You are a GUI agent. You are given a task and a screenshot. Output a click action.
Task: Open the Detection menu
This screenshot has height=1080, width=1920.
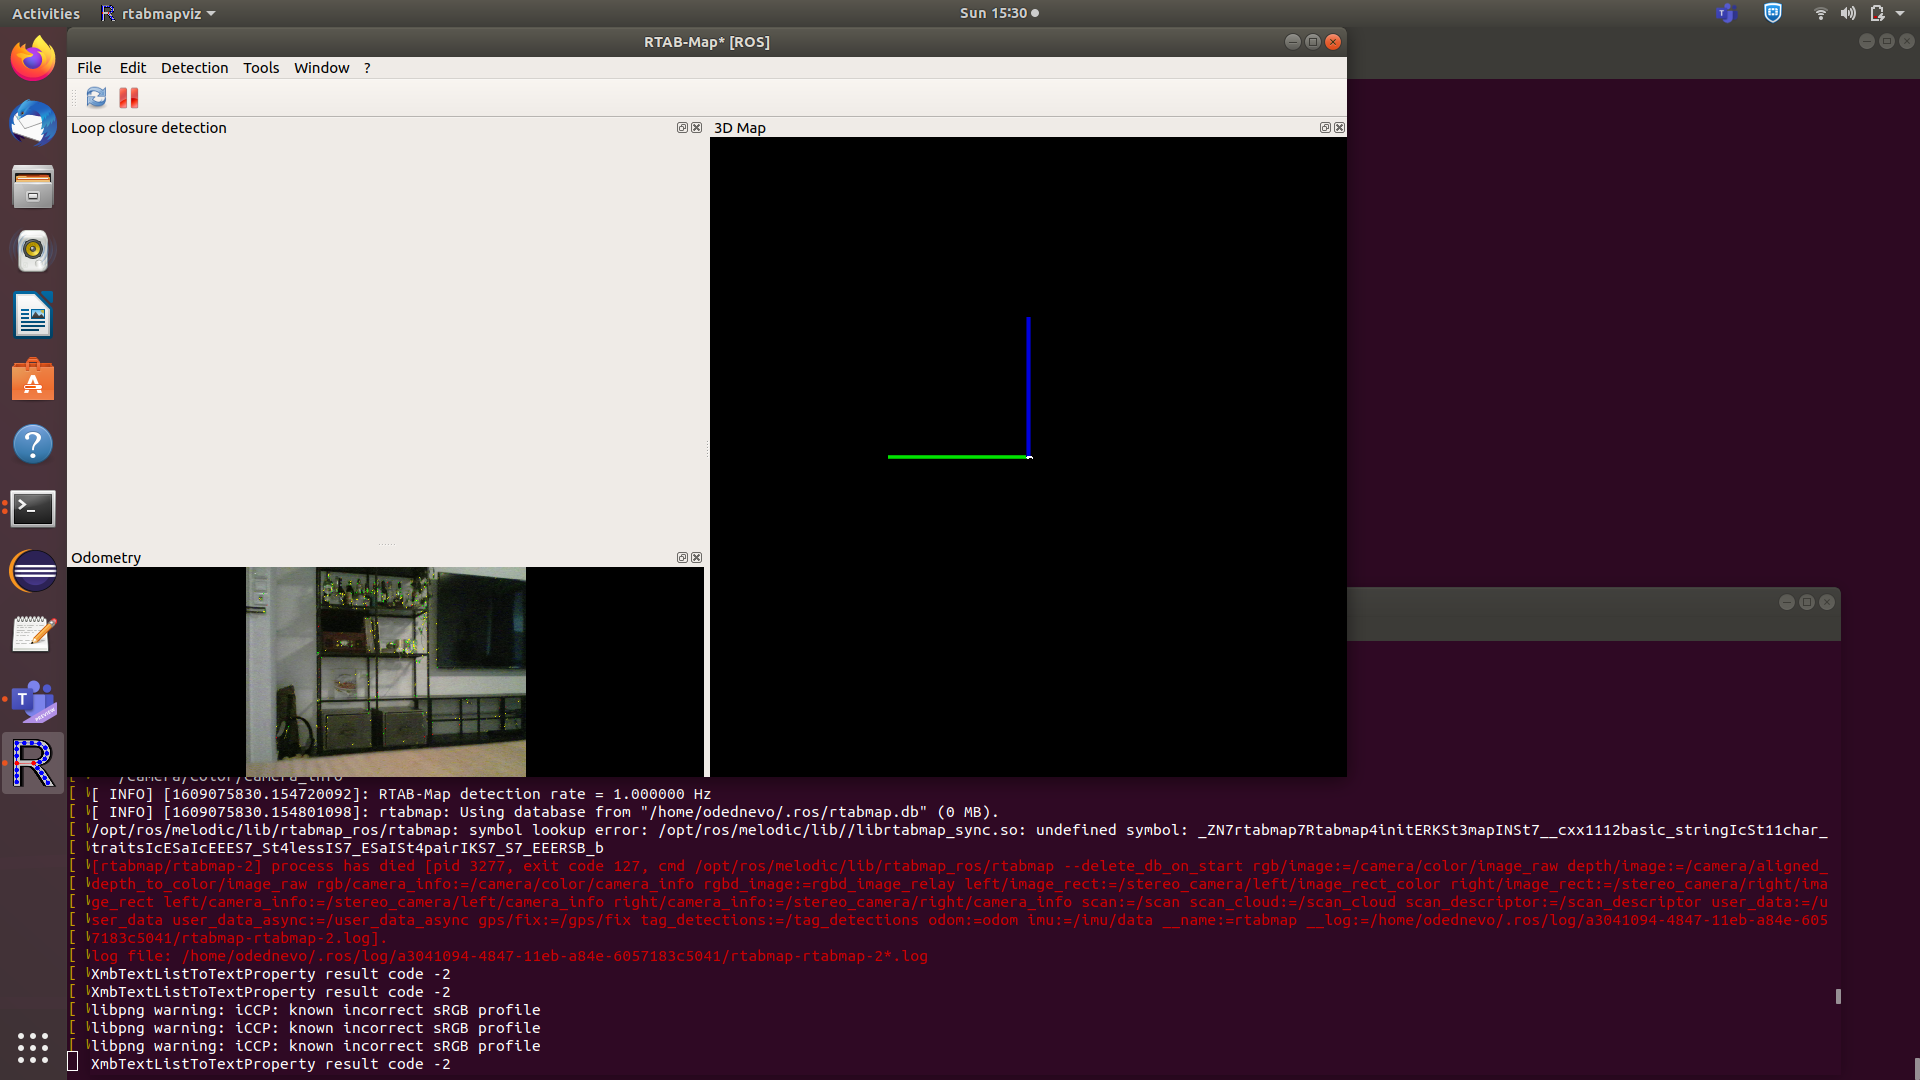coord(194,68)
